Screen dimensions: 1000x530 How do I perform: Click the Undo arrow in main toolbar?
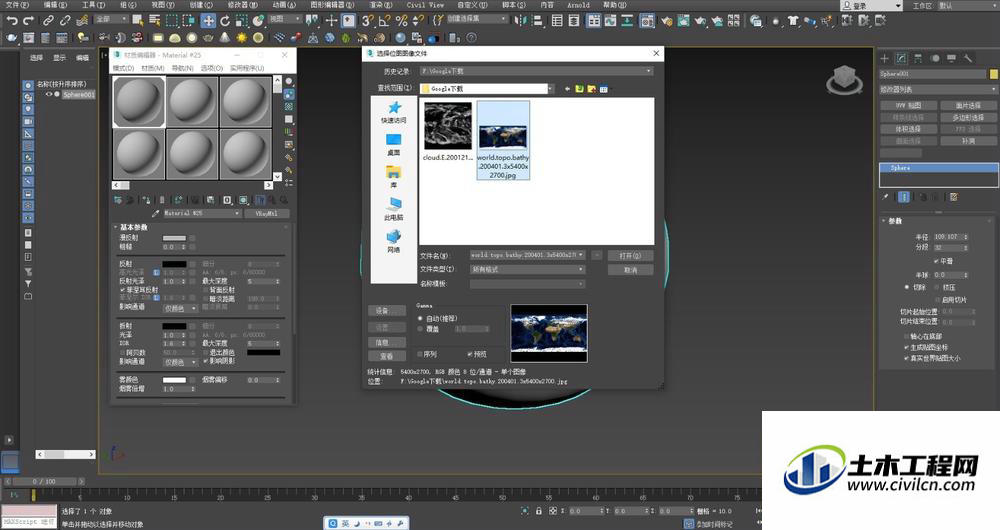(x=11, y=20)
